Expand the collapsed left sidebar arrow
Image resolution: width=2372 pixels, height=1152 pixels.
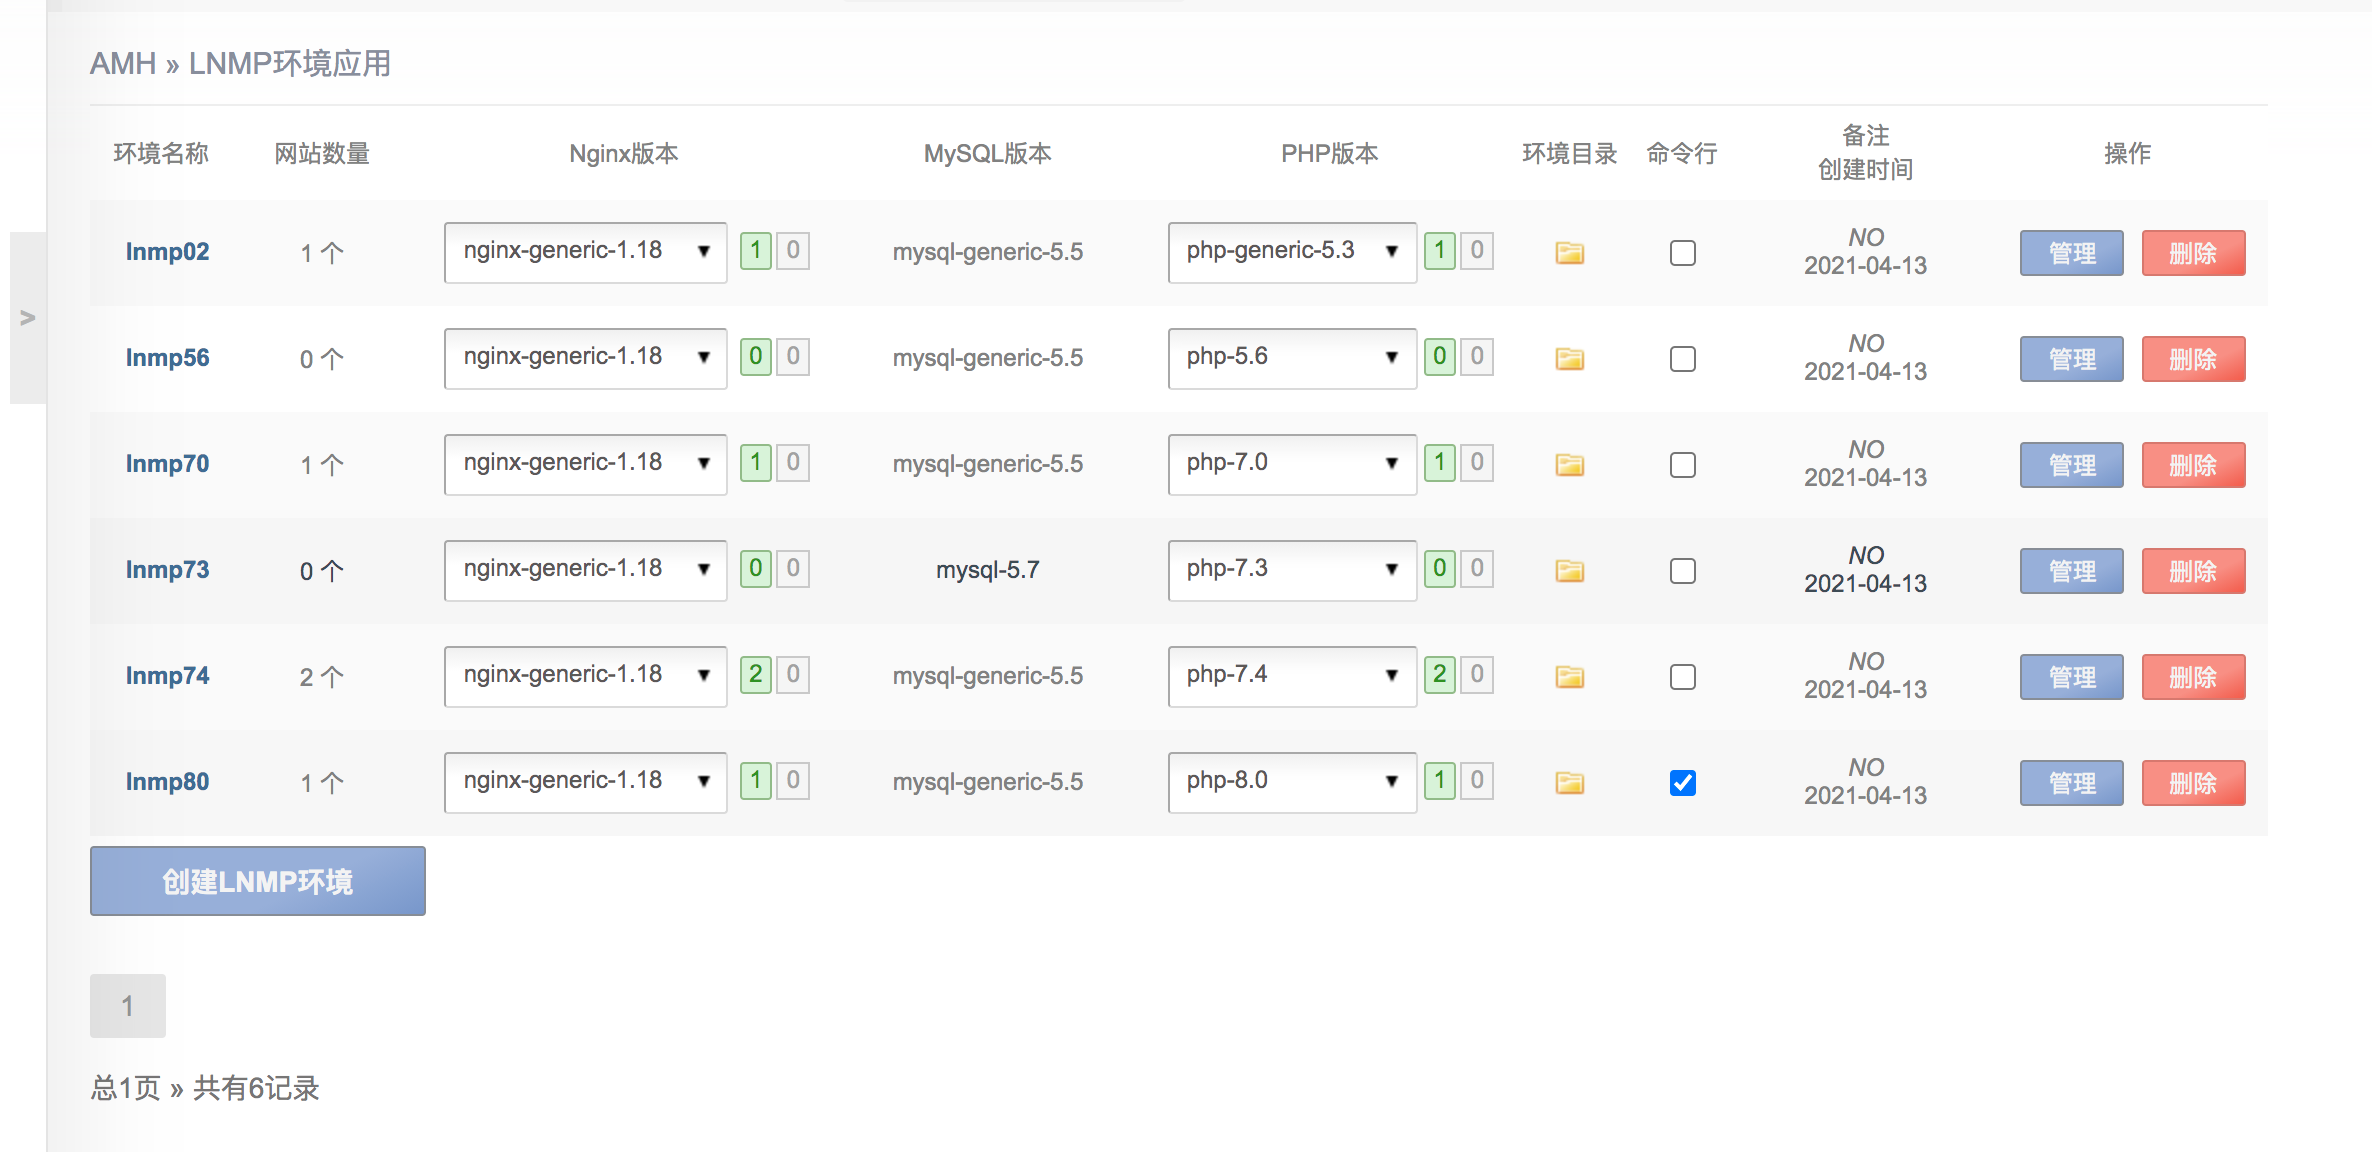click(28, 318)
